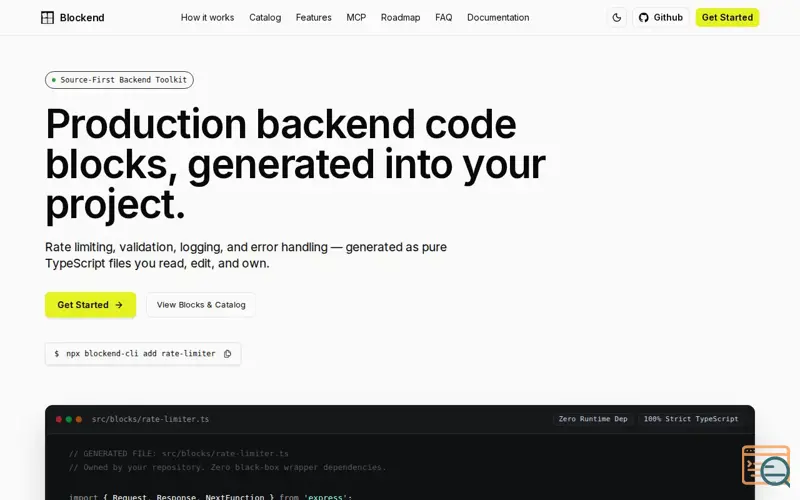Go to the Catalog nav link
800x500 pixels.
[265, 18]
